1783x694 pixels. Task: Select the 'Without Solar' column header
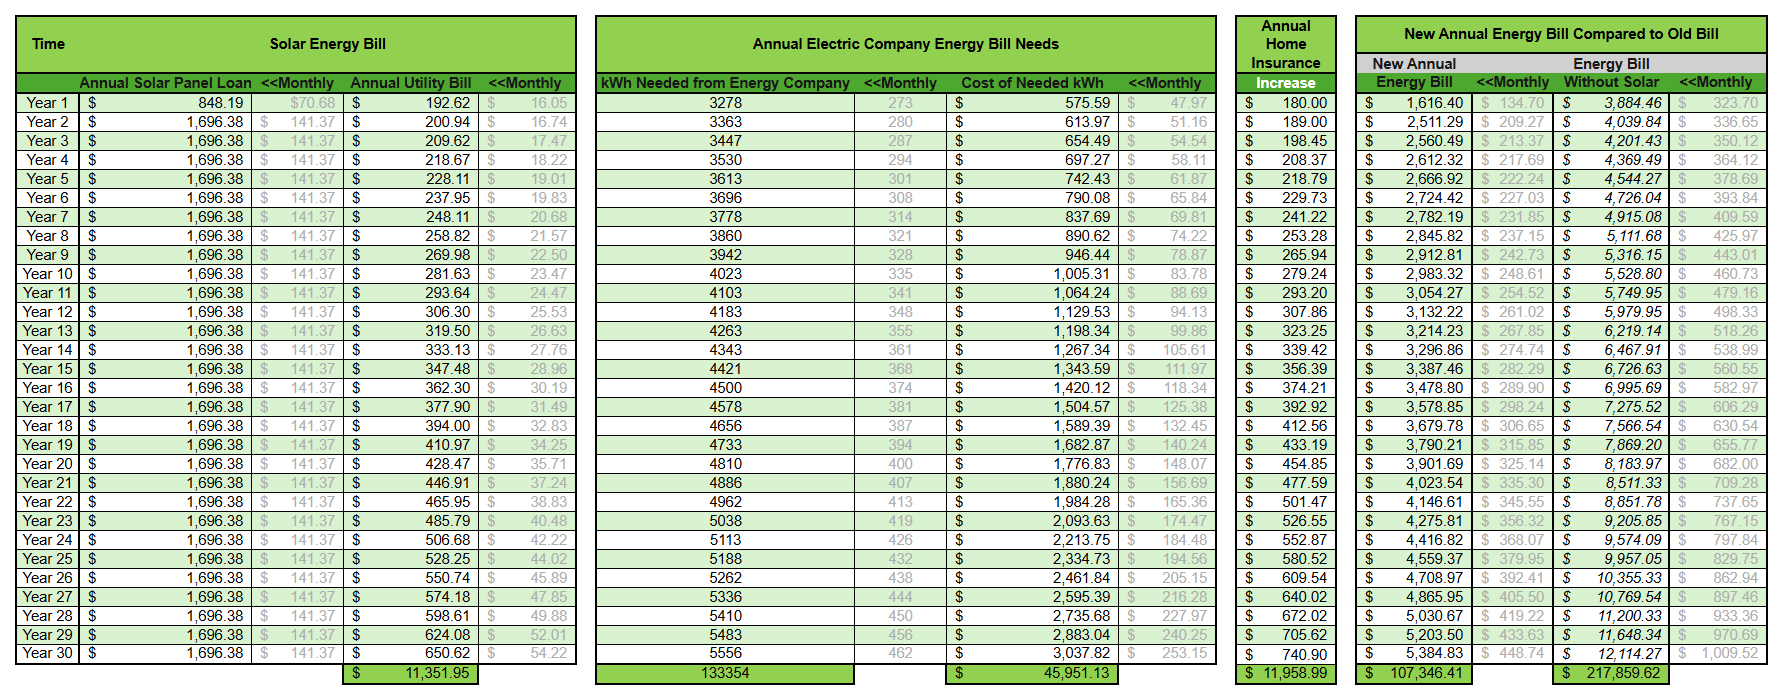tap(1611, 82)
